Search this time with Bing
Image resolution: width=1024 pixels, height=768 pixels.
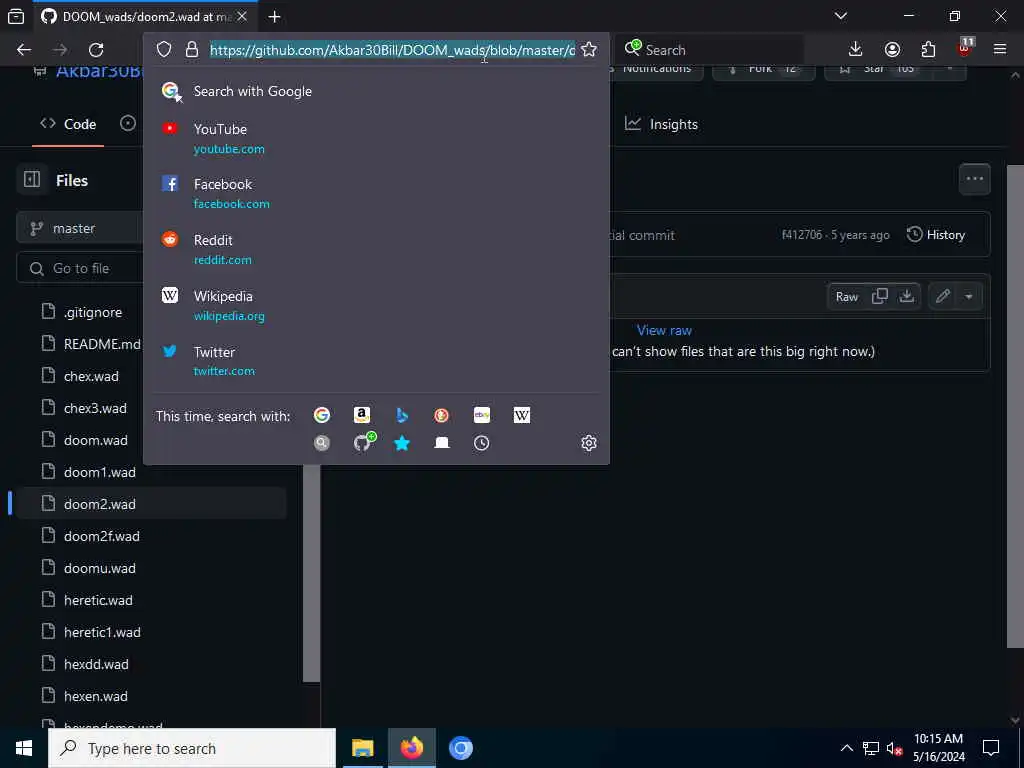[x=402, y=415]
